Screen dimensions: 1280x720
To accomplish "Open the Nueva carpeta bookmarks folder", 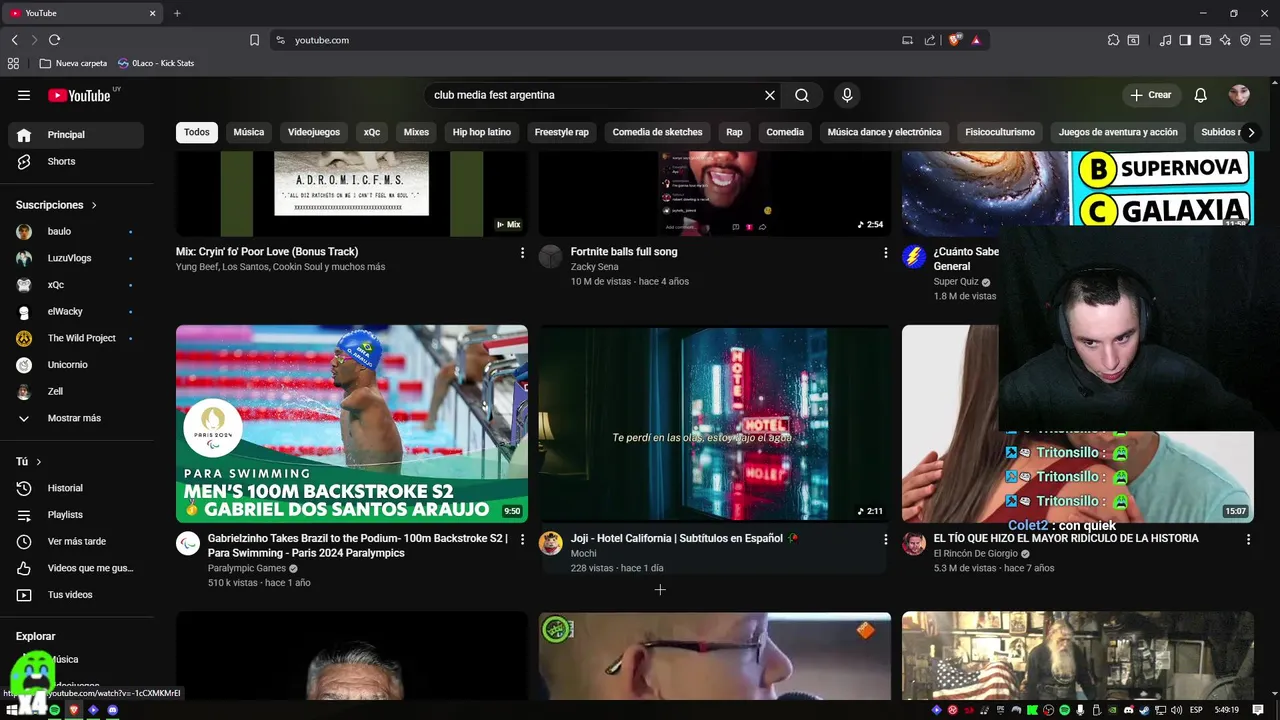I will 73,63.
